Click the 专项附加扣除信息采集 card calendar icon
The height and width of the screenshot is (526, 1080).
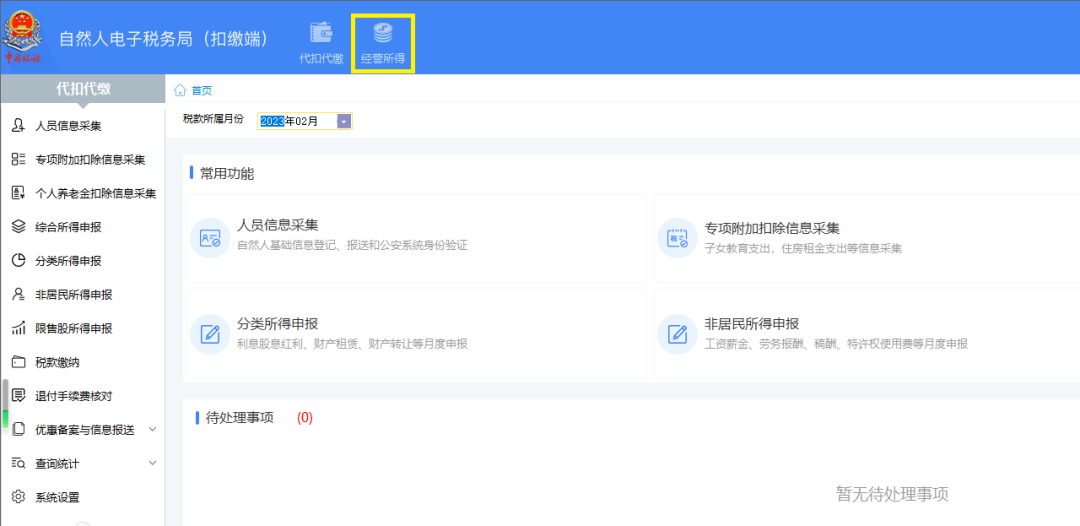point(677,238)
